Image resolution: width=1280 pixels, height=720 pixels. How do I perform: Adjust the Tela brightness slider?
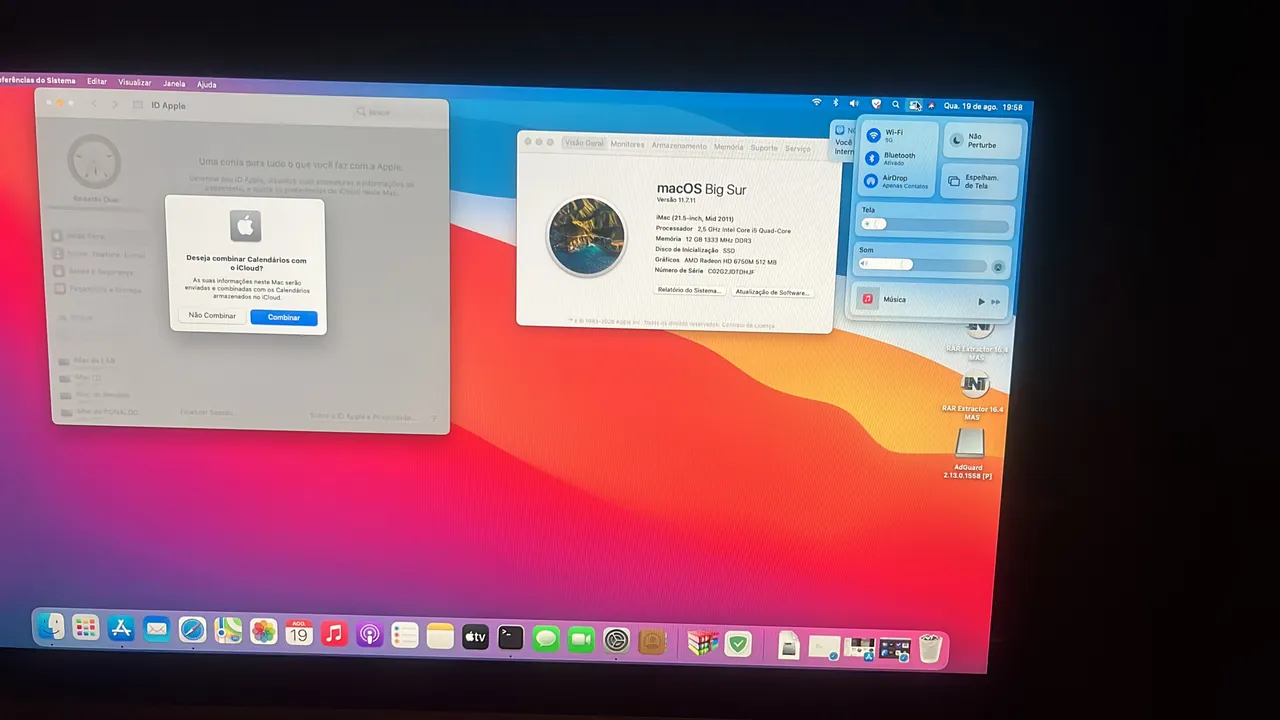(x=934, y=224)
